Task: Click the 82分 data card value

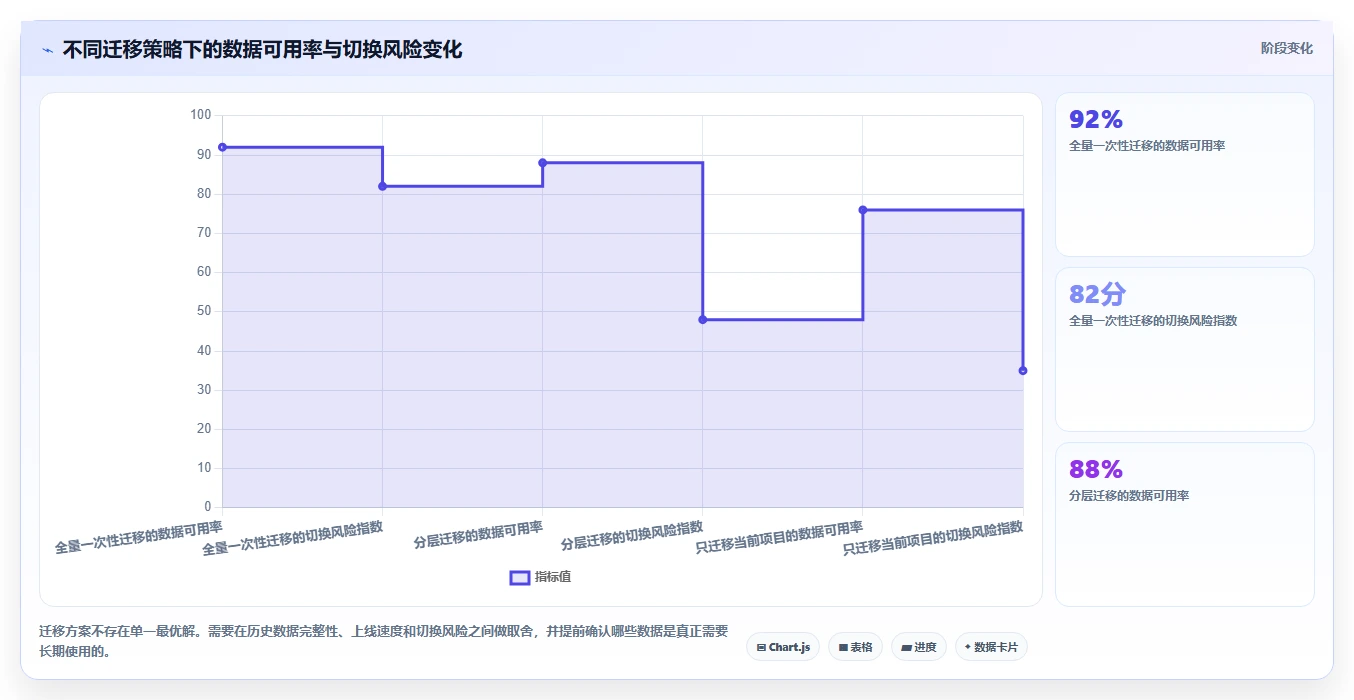Action: click(1097, 294)
